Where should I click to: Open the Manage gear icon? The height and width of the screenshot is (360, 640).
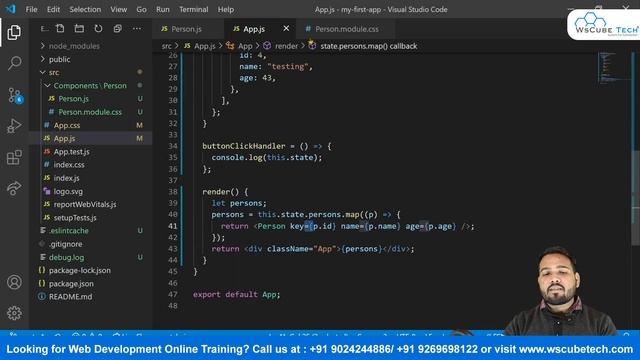click(x=14, y=313)
